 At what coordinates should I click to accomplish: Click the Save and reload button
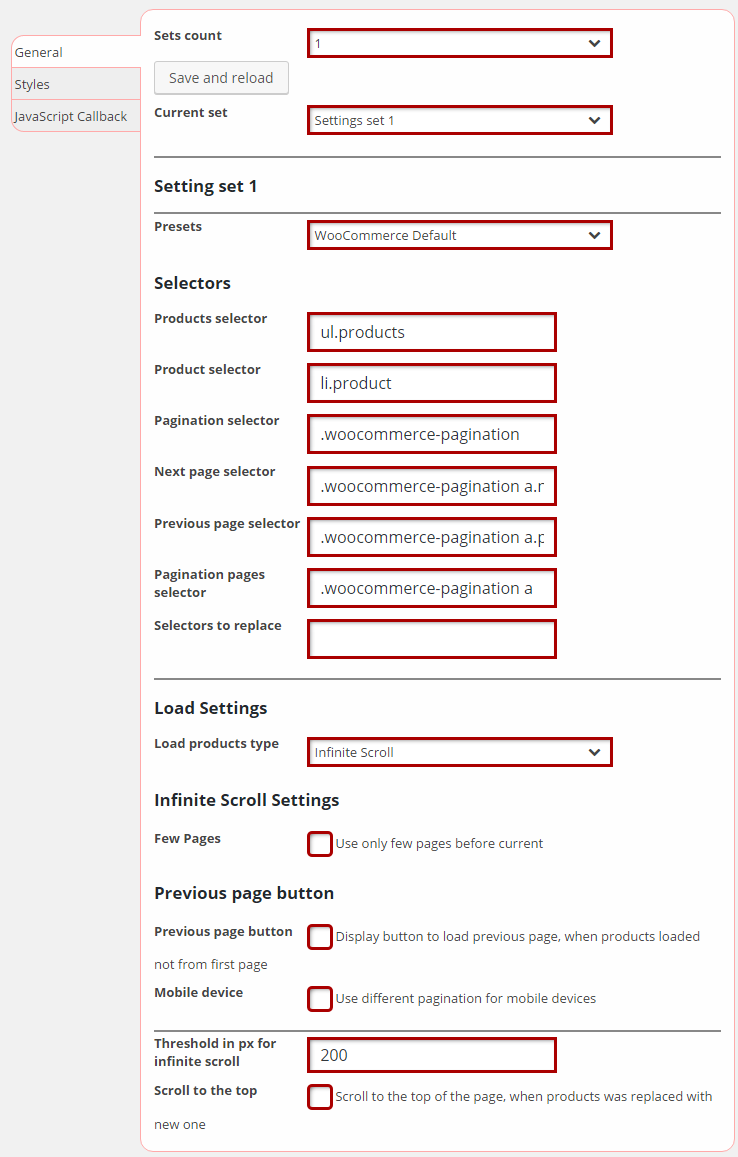[x=221, y=78]
